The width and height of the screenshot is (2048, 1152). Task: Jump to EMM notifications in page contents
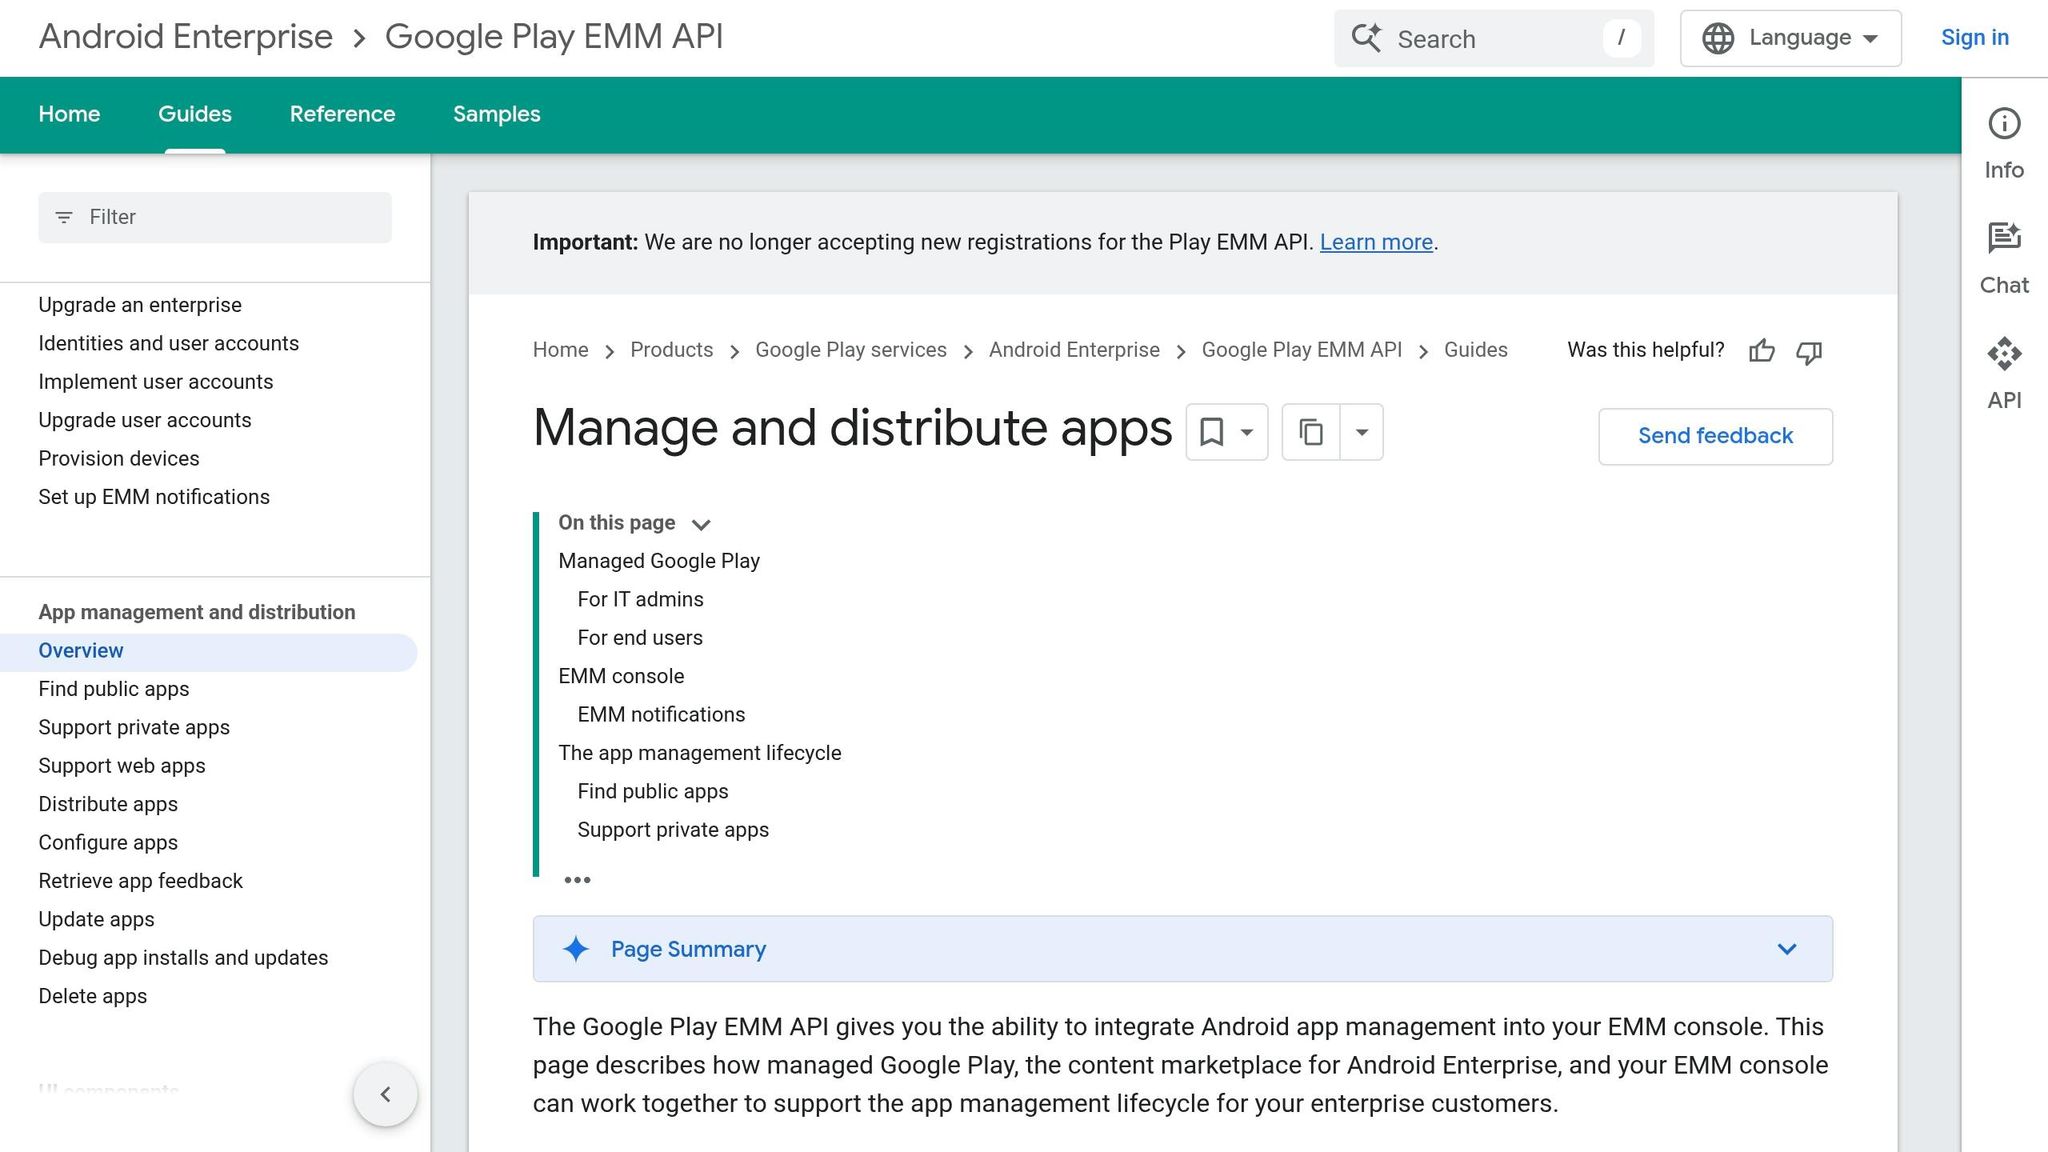tap(661, 715)
